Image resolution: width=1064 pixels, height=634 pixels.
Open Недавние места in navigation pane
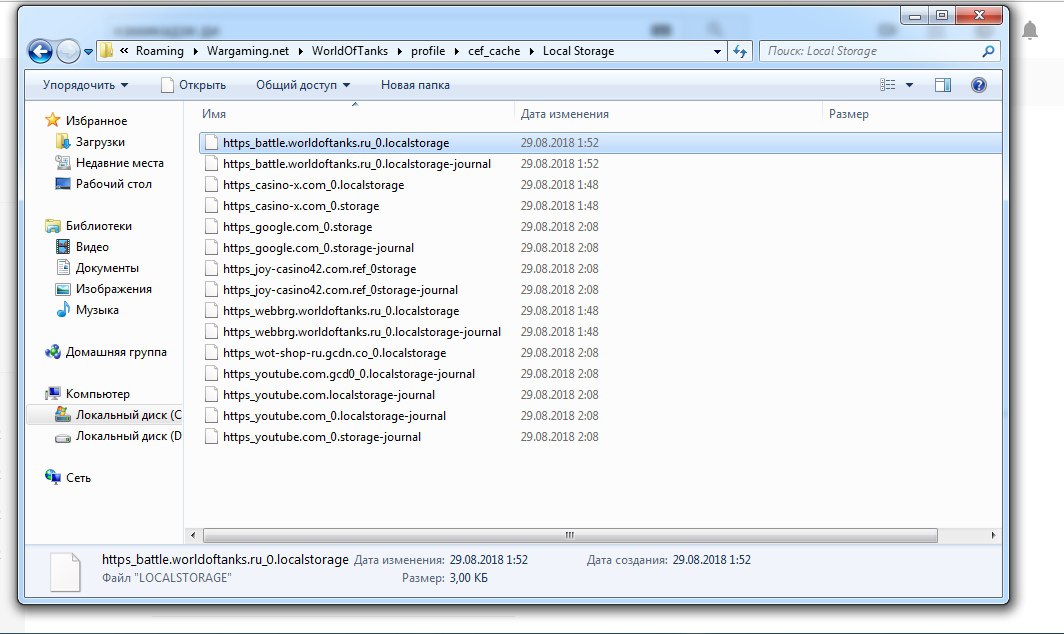(x=119, y=163)
